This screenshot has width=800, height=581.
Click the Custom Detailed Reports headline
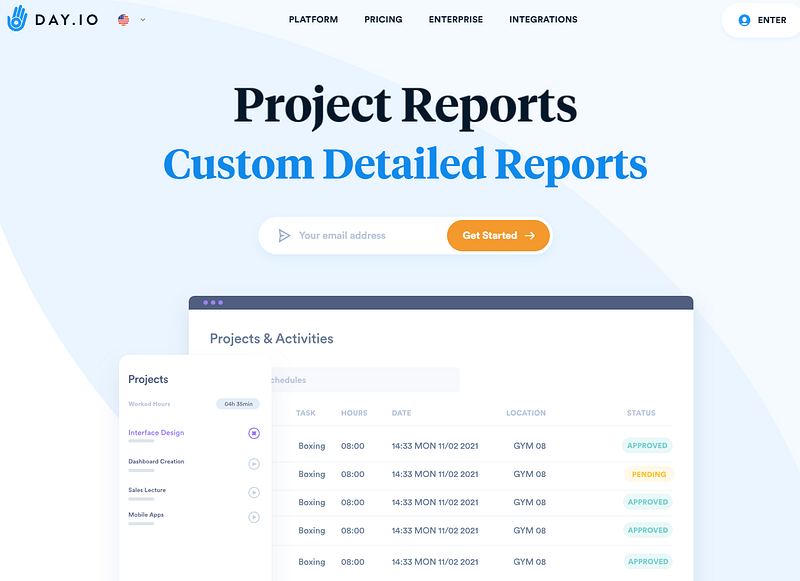405,164
